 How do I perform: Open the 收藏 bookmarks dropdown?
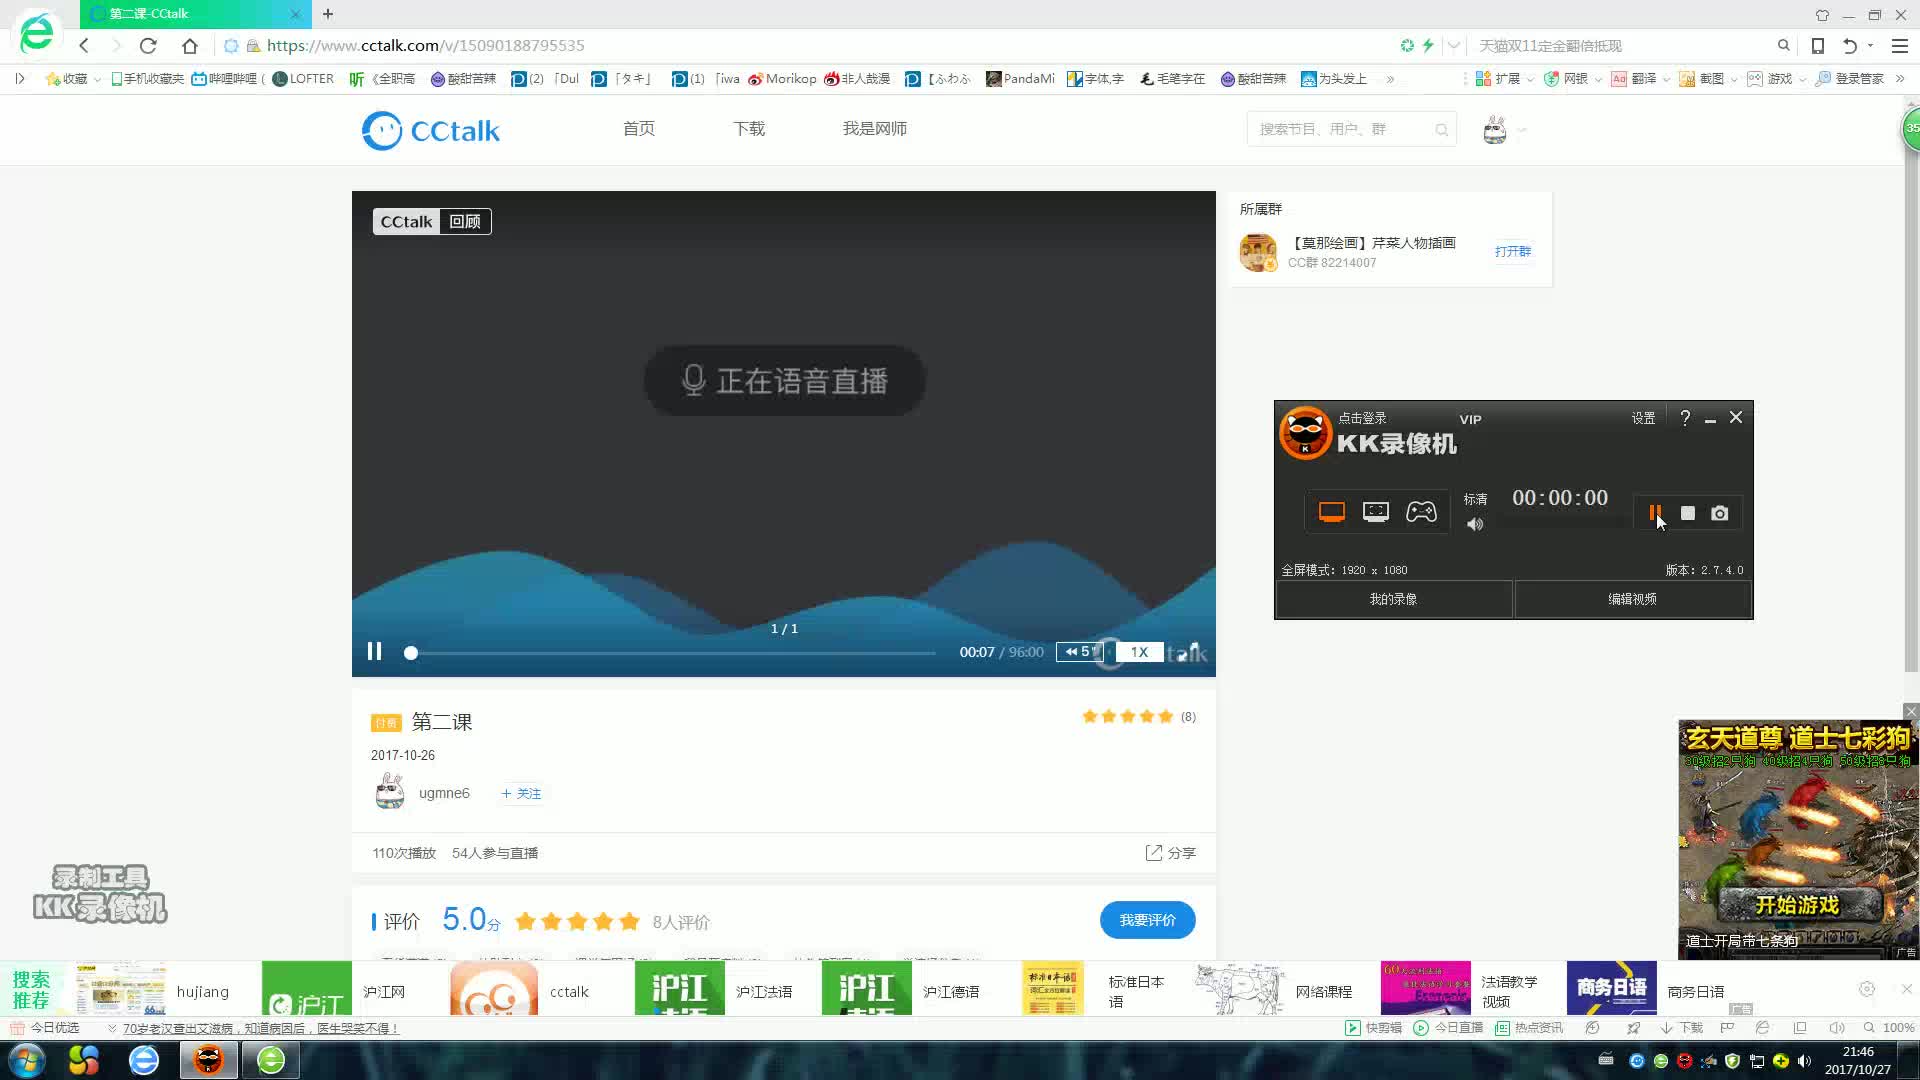coord(73,78)
